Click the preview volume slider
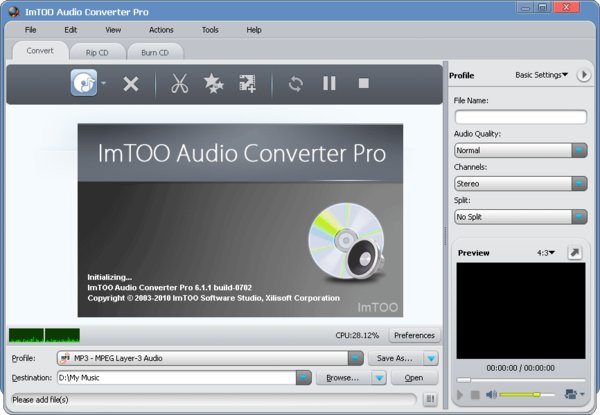 (520, 395)
